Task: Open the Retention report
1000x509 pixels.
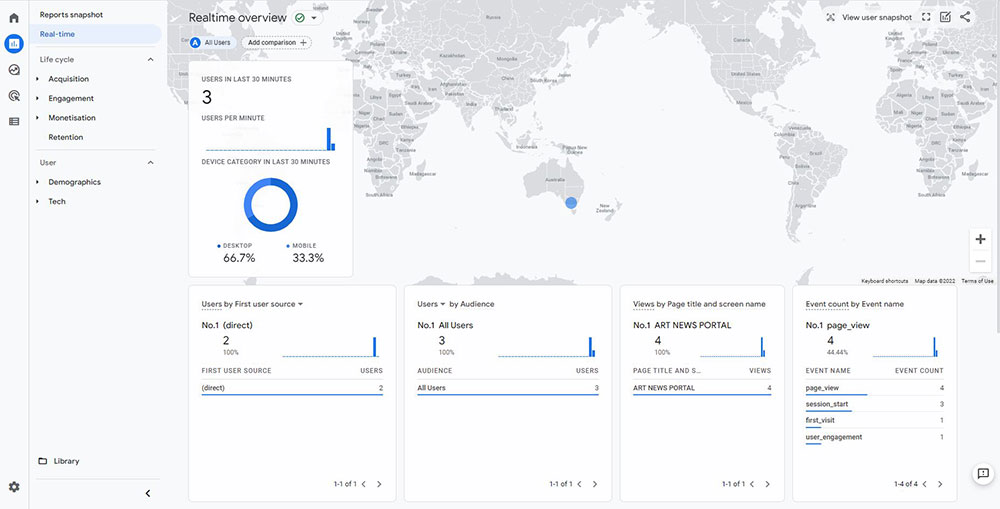Action: point(66,137)
